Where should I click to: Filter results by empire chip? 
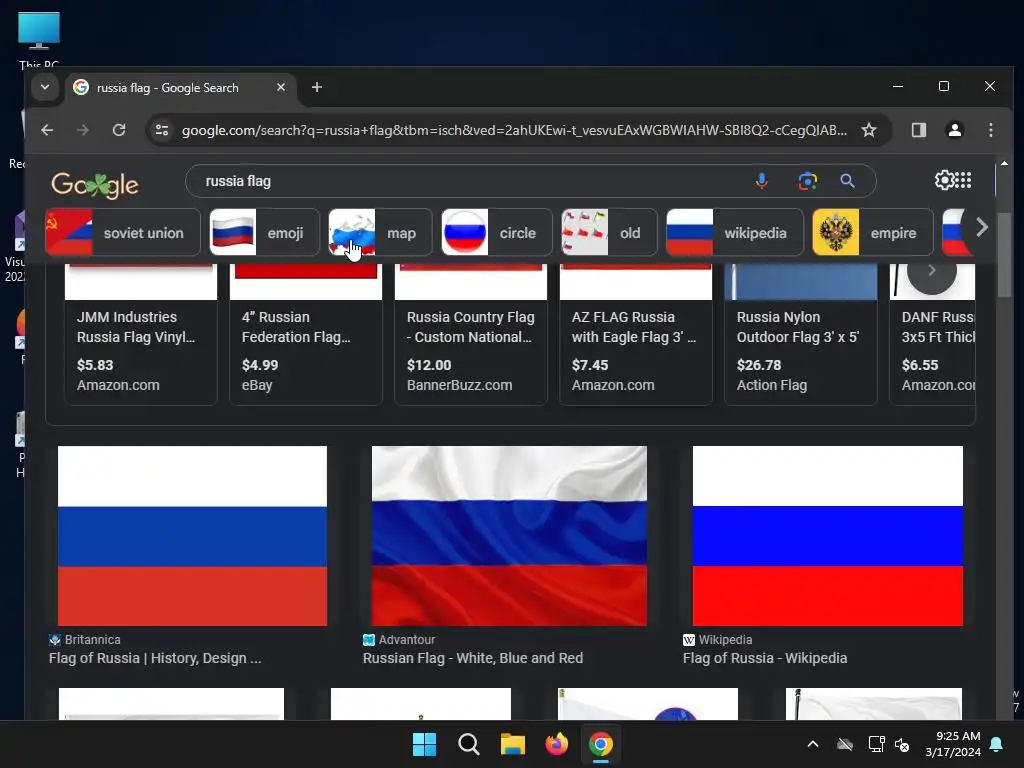[x=873, y=232]
